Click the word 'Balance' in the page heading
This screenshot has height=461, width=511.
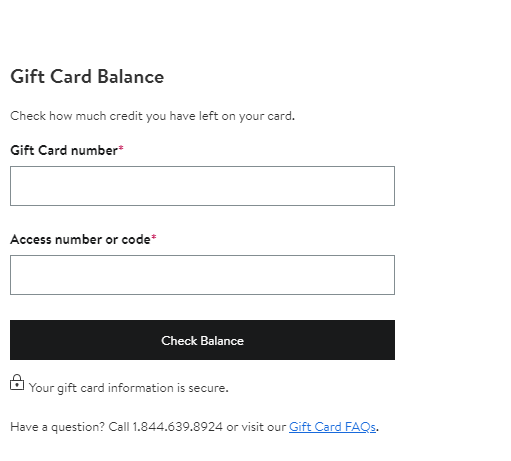[x=131, y=77]
